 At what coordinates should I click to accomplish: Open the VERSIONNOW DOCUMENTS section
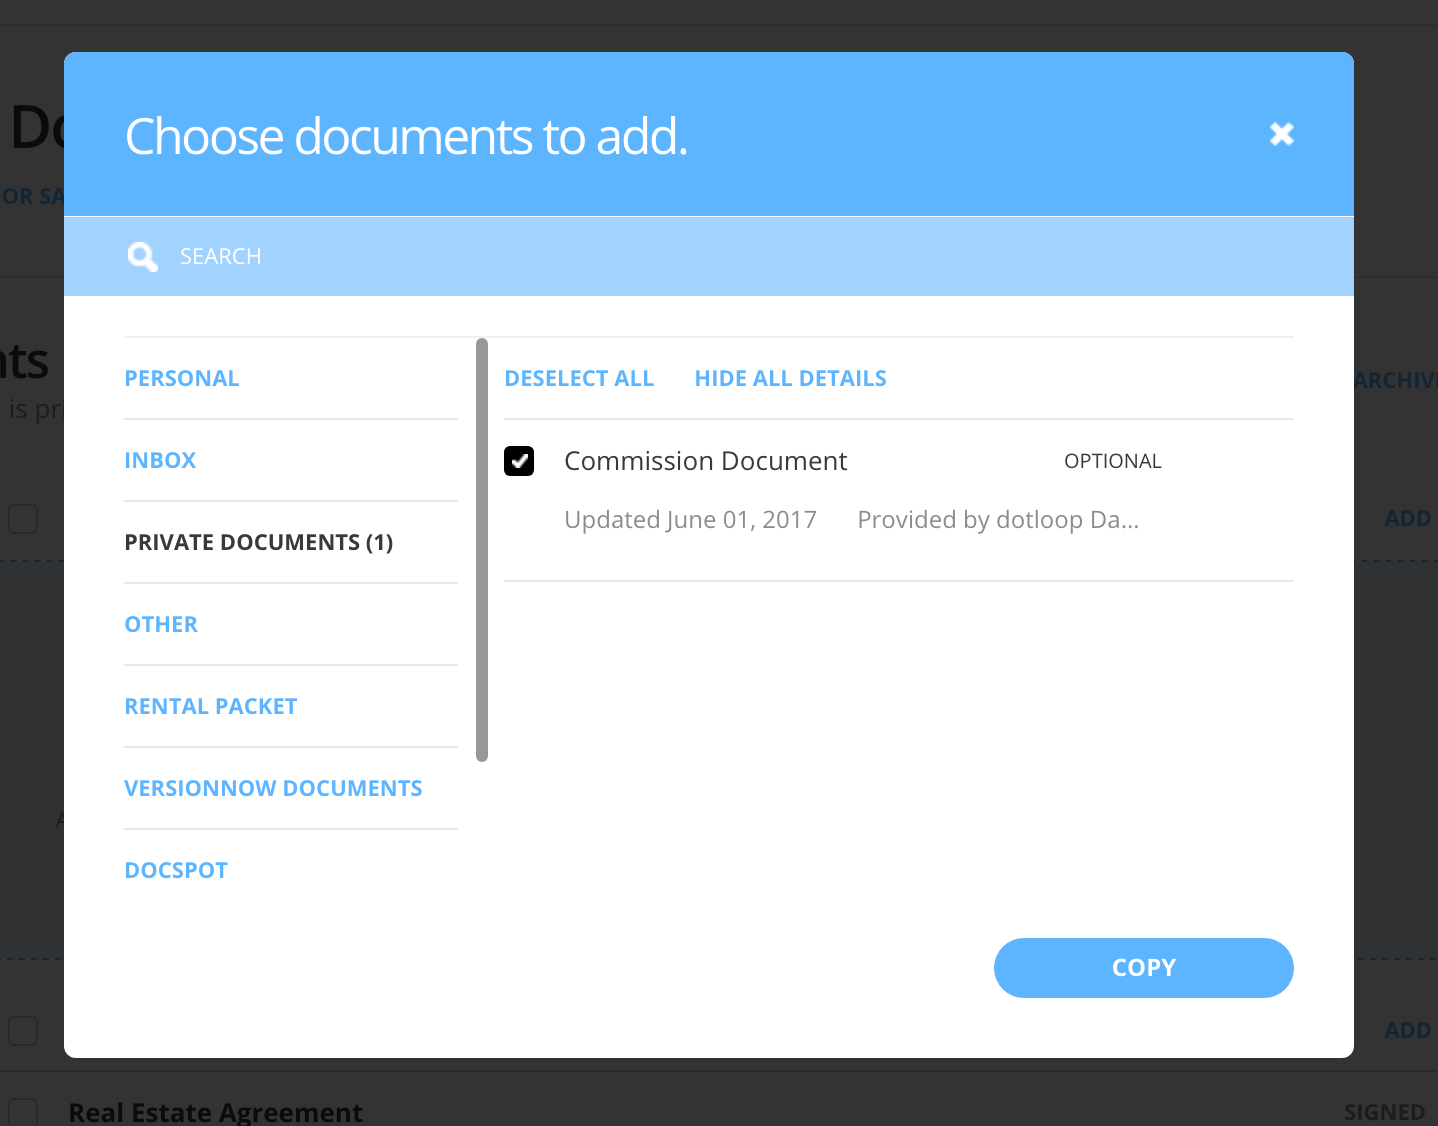[273, 788]
